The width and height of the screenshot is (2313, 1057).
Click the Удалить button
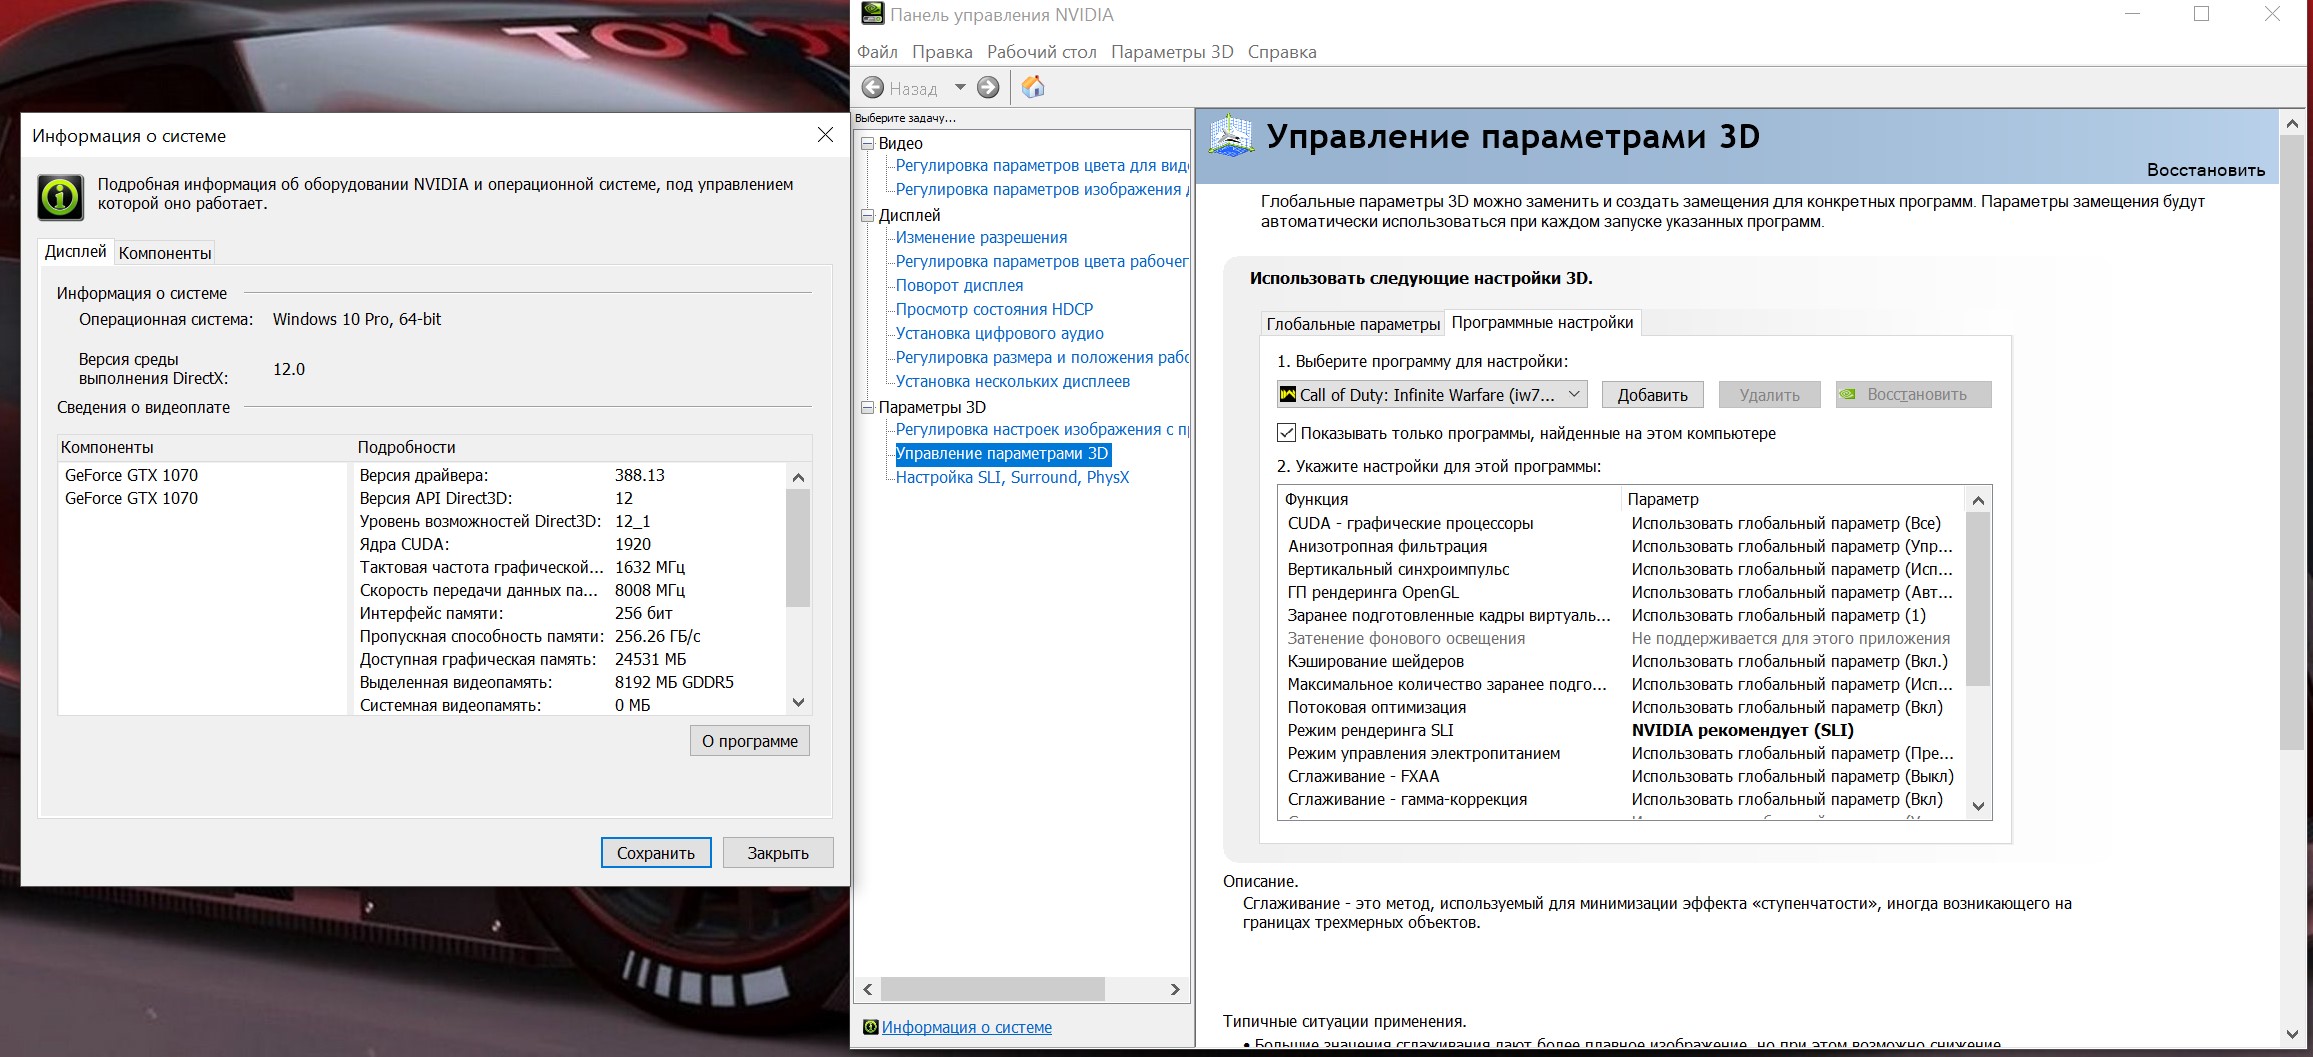(1769, 395)
